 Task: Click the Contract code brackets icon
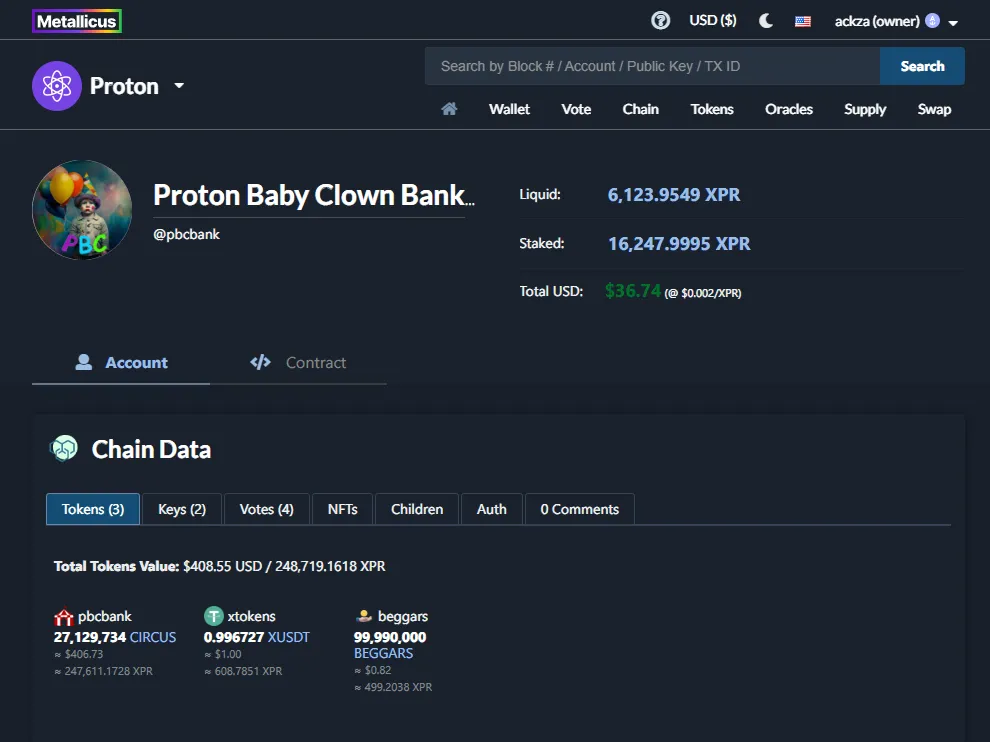click(260, 362)
